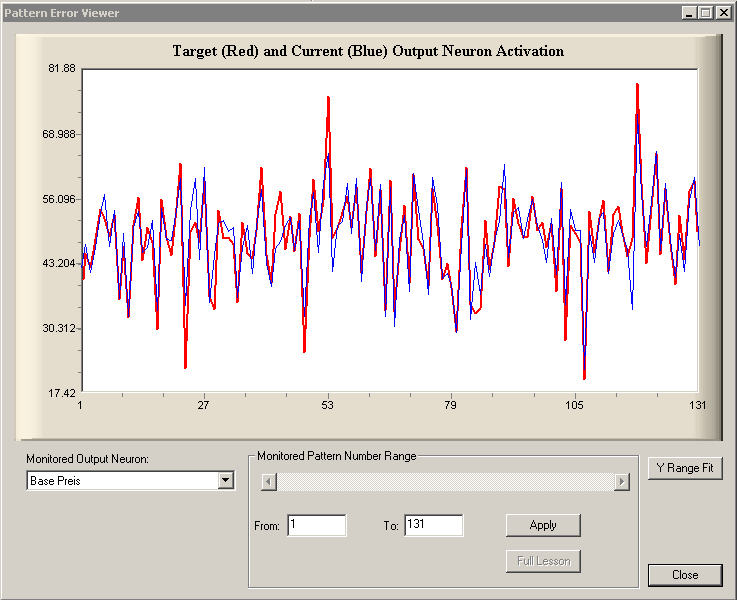Click into the From pattern number field
The width and height of the screenshot is (737, 600).
pos(316,525)
